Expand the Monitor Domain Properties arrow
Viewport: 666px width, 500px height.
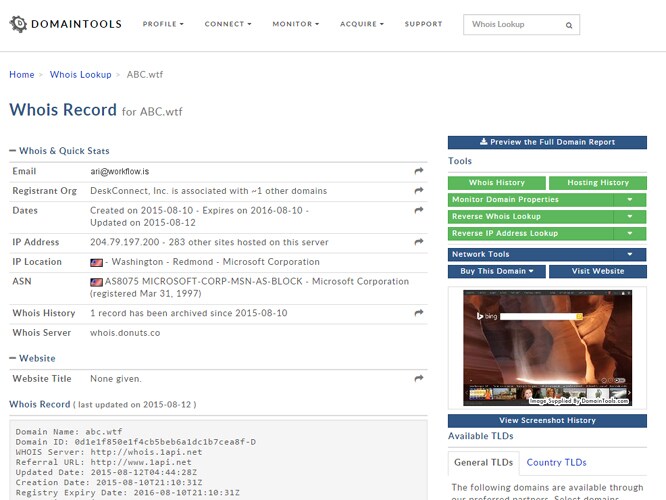pyautogui.click(x=629, y=200)
